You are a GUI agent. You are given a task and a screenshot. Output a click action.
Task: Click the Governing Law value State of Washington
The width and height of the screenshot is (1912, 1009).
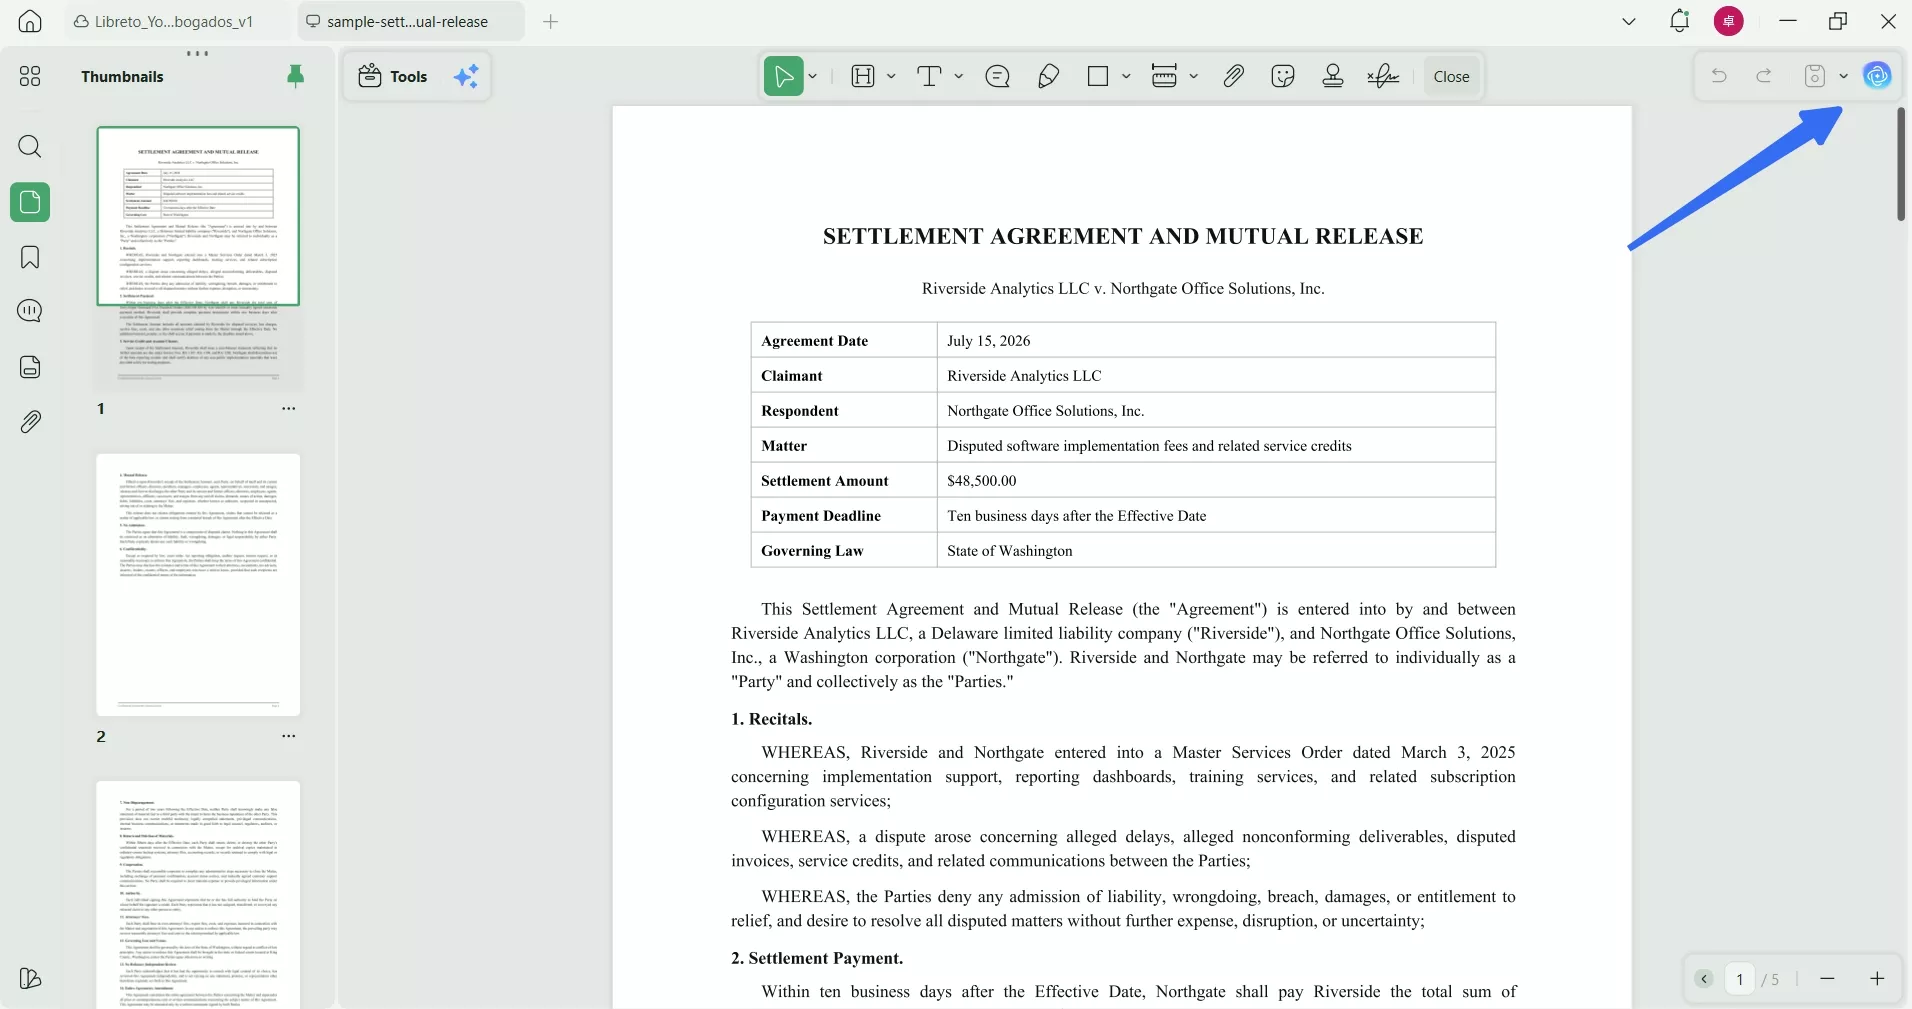[1010, 551]
